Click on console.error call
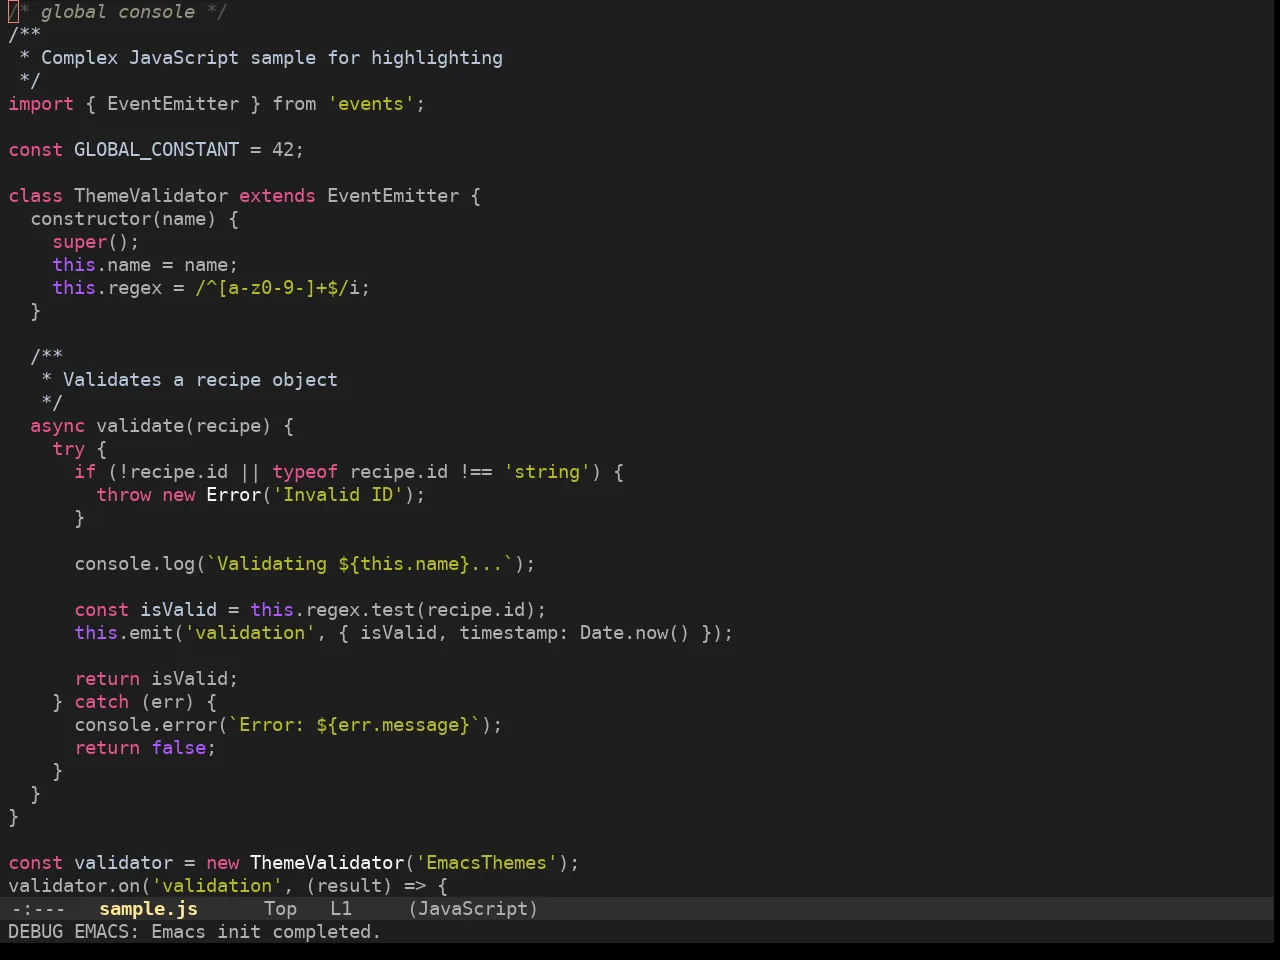The width and height of the screenshot is (1280, 960). click(145, 725)
